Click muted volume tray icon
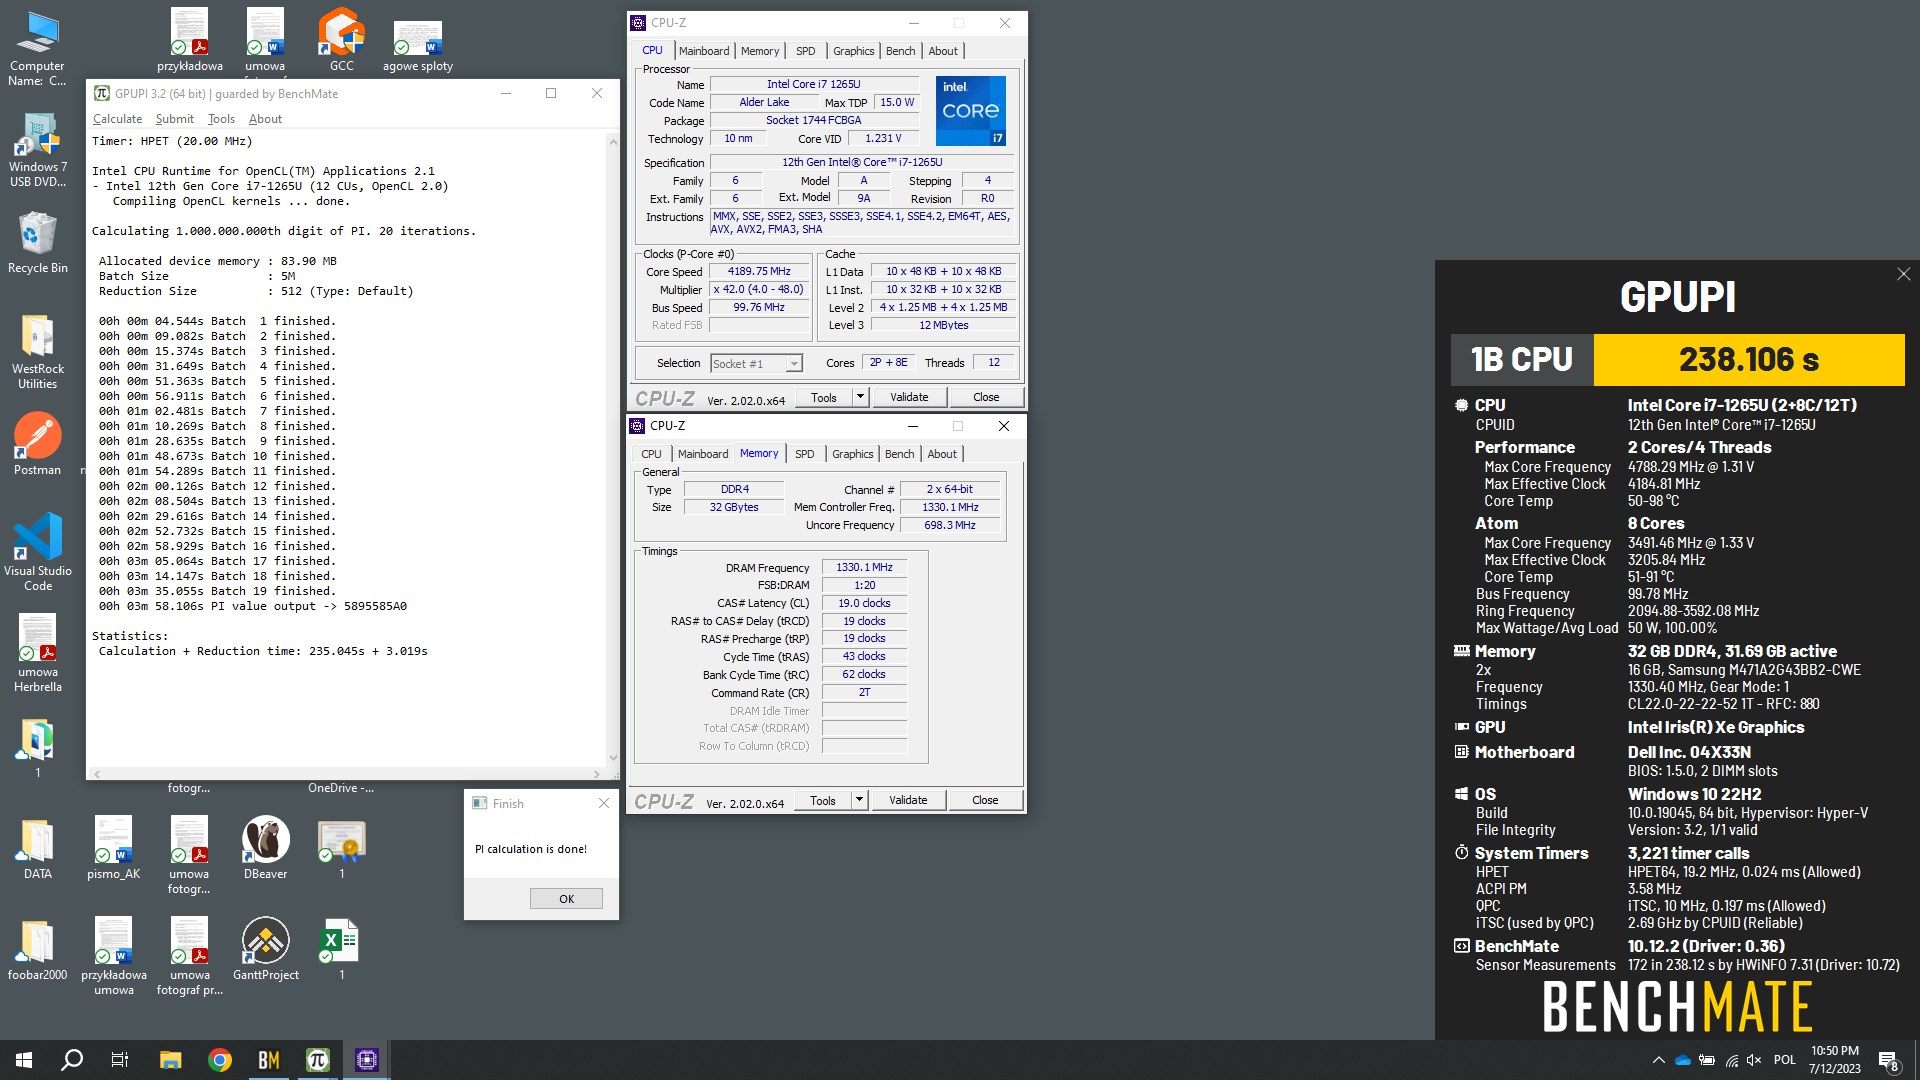Screen dimensions: 1920x1080 coord(1754,1060)
